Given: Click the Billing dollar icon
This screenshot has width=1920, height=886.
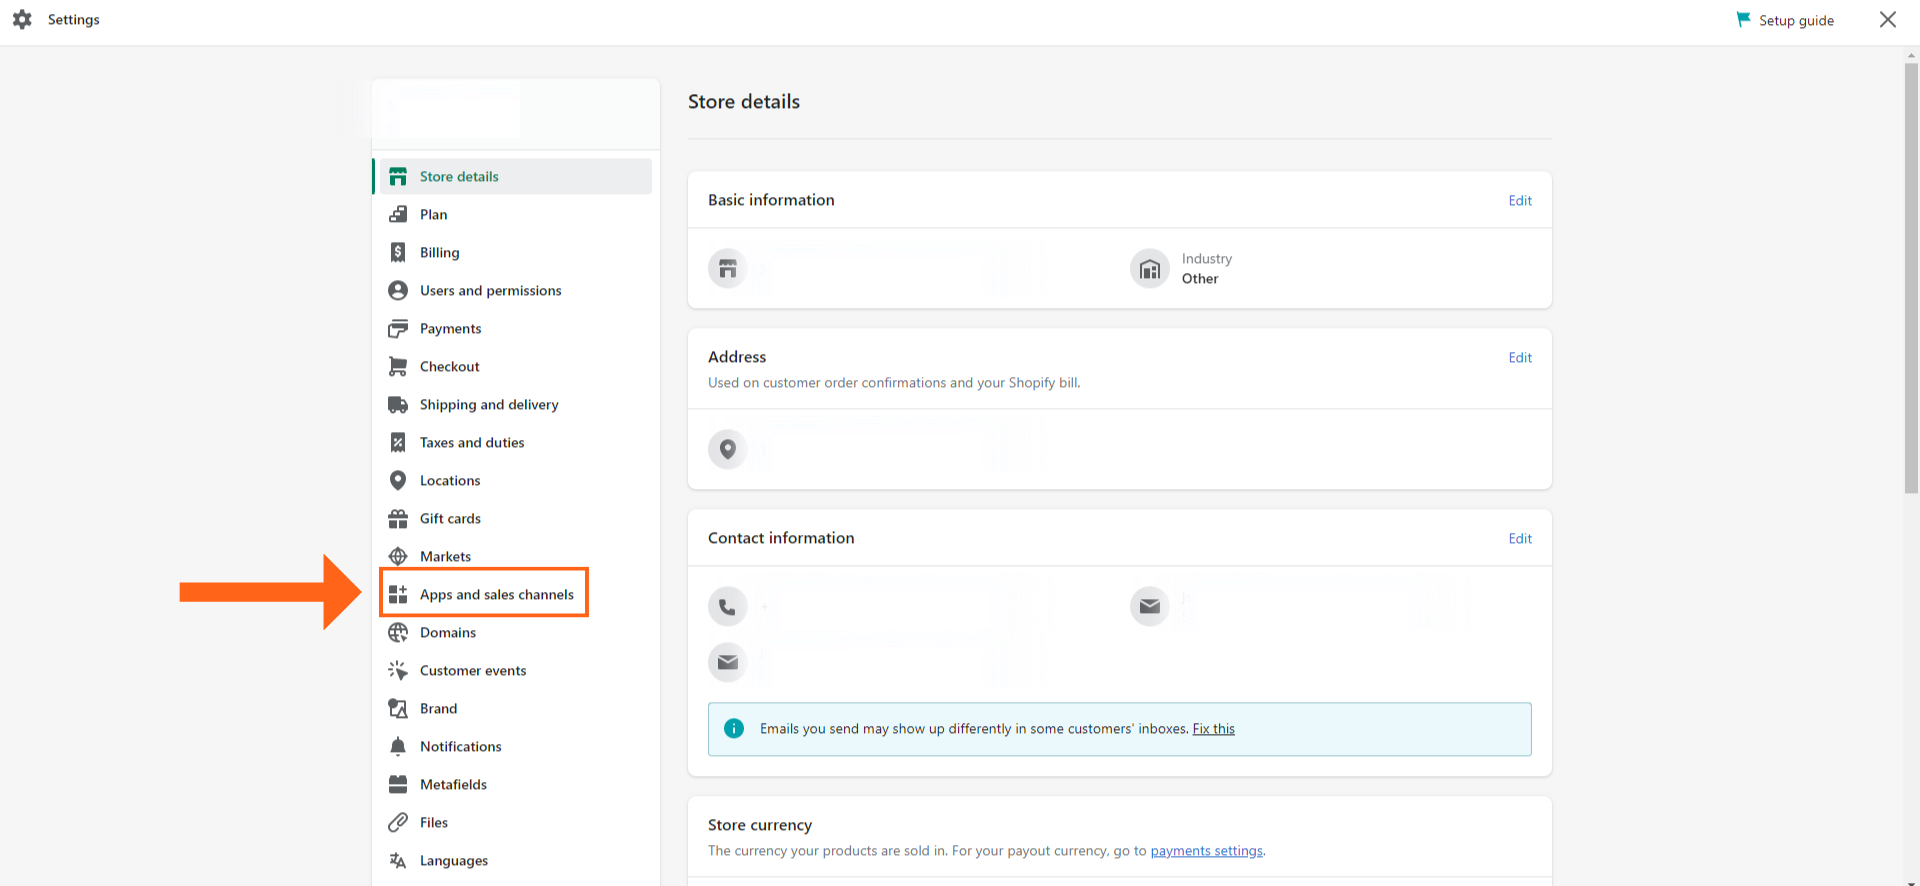Looking at the screenshot, I should click(398, 252).
